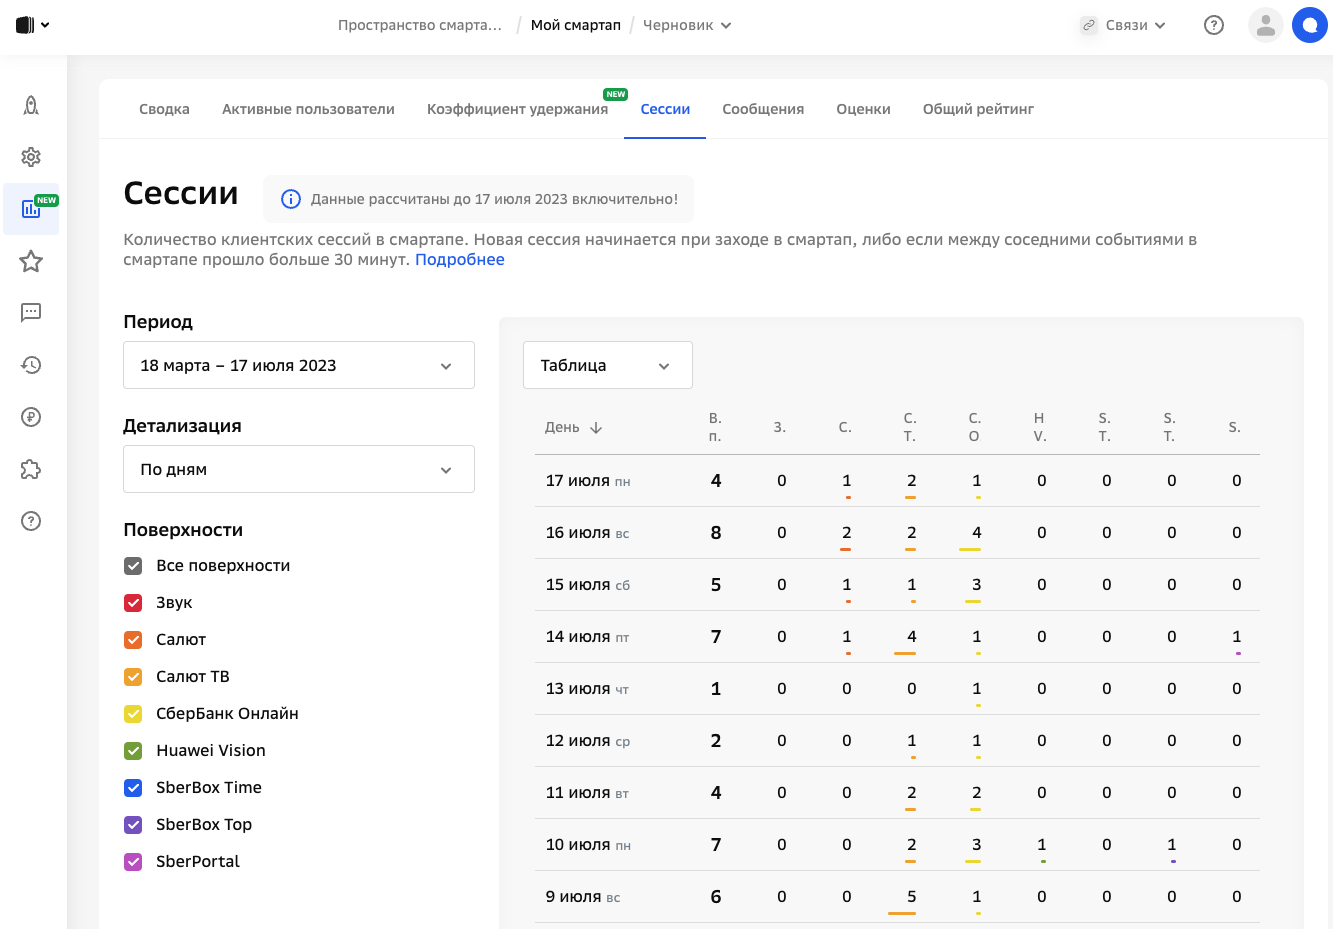Expand the Связи dropdown

click(x=1137, y=25)
